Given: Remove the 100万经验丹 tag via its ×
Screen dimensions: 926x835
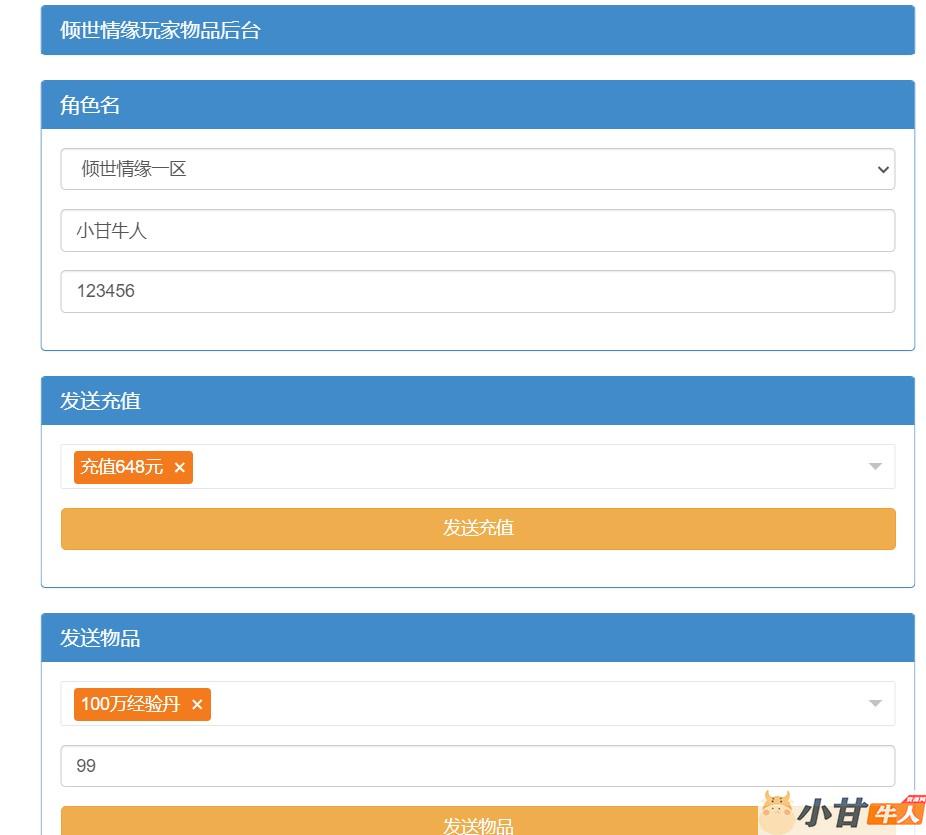Looking at the screenshot, I should coord(197,704).
